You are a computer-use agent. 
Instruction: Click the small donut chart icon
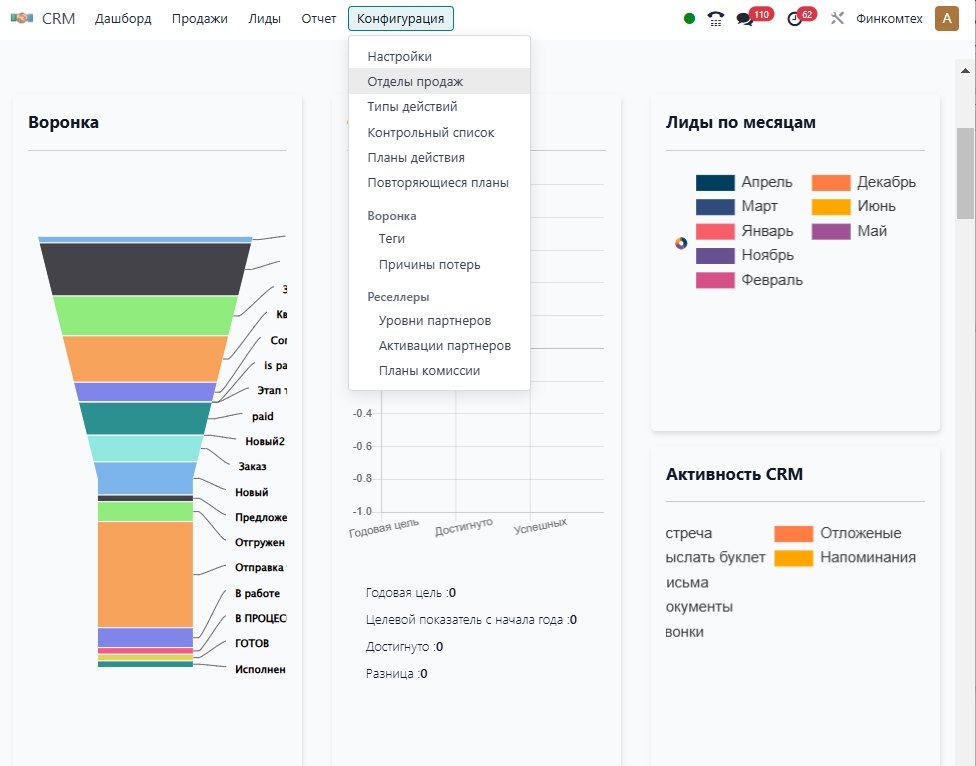[x=681, y=243]
